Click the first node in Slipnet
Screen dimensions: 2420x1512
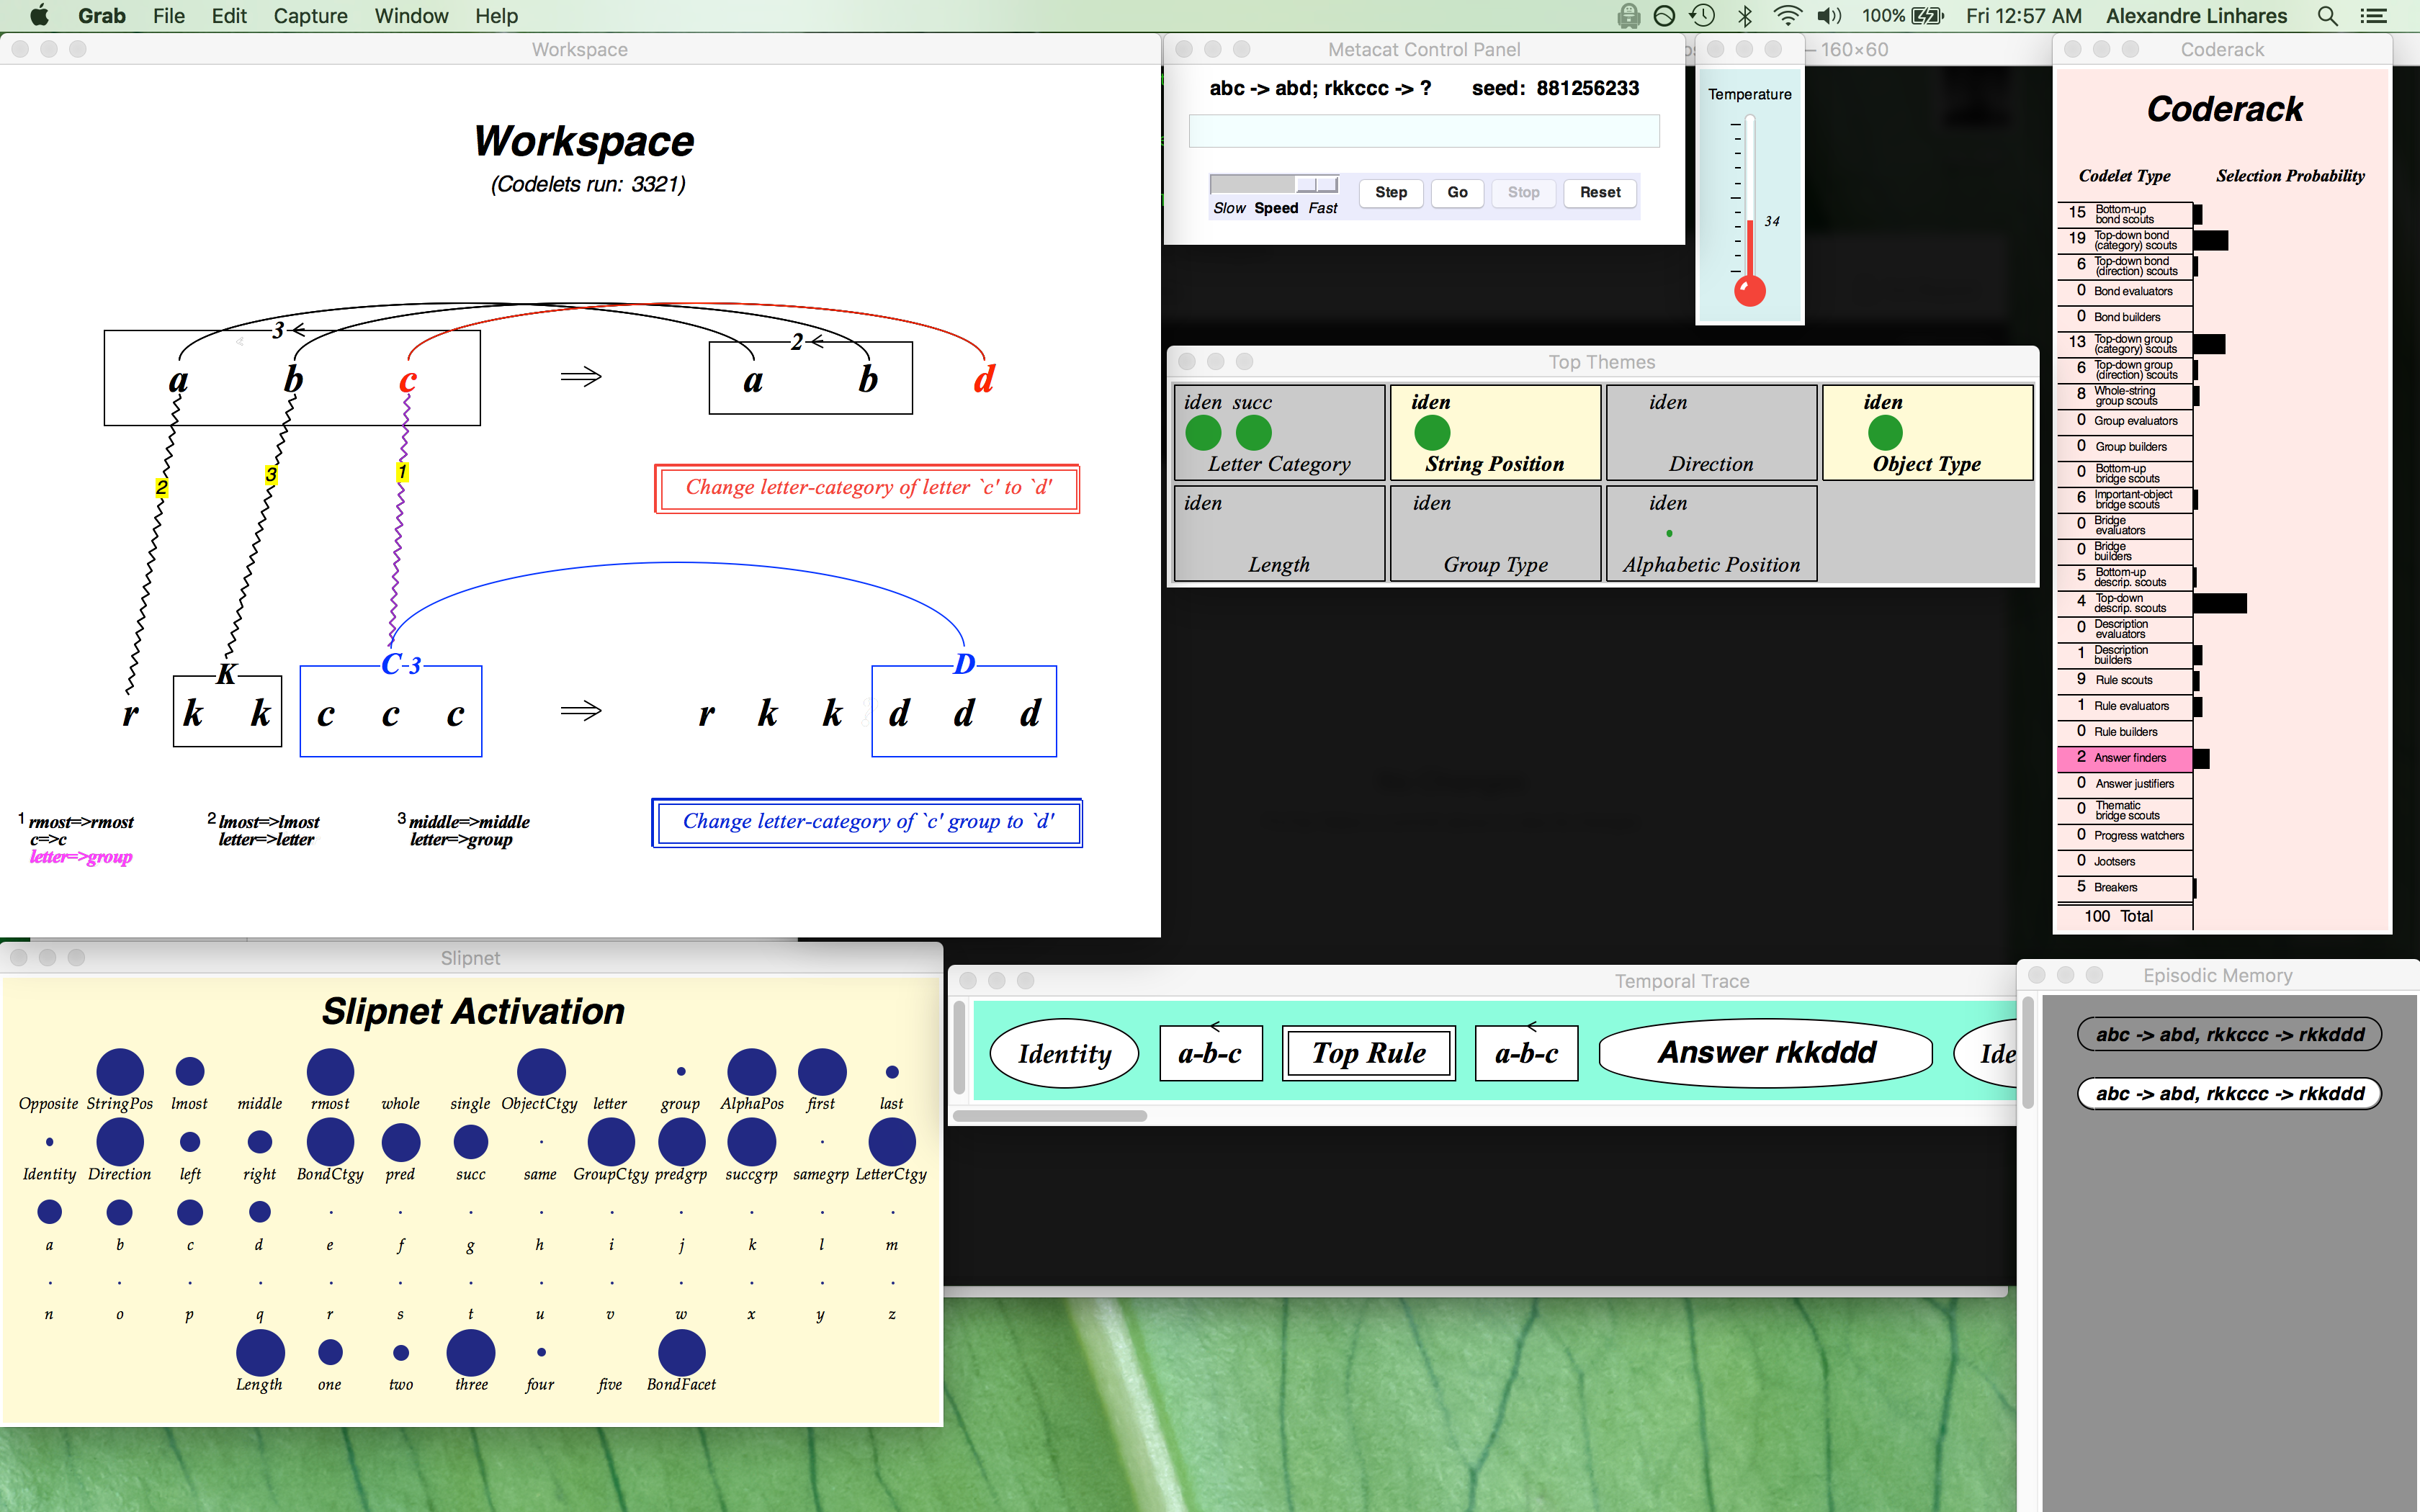point(822,1072)
